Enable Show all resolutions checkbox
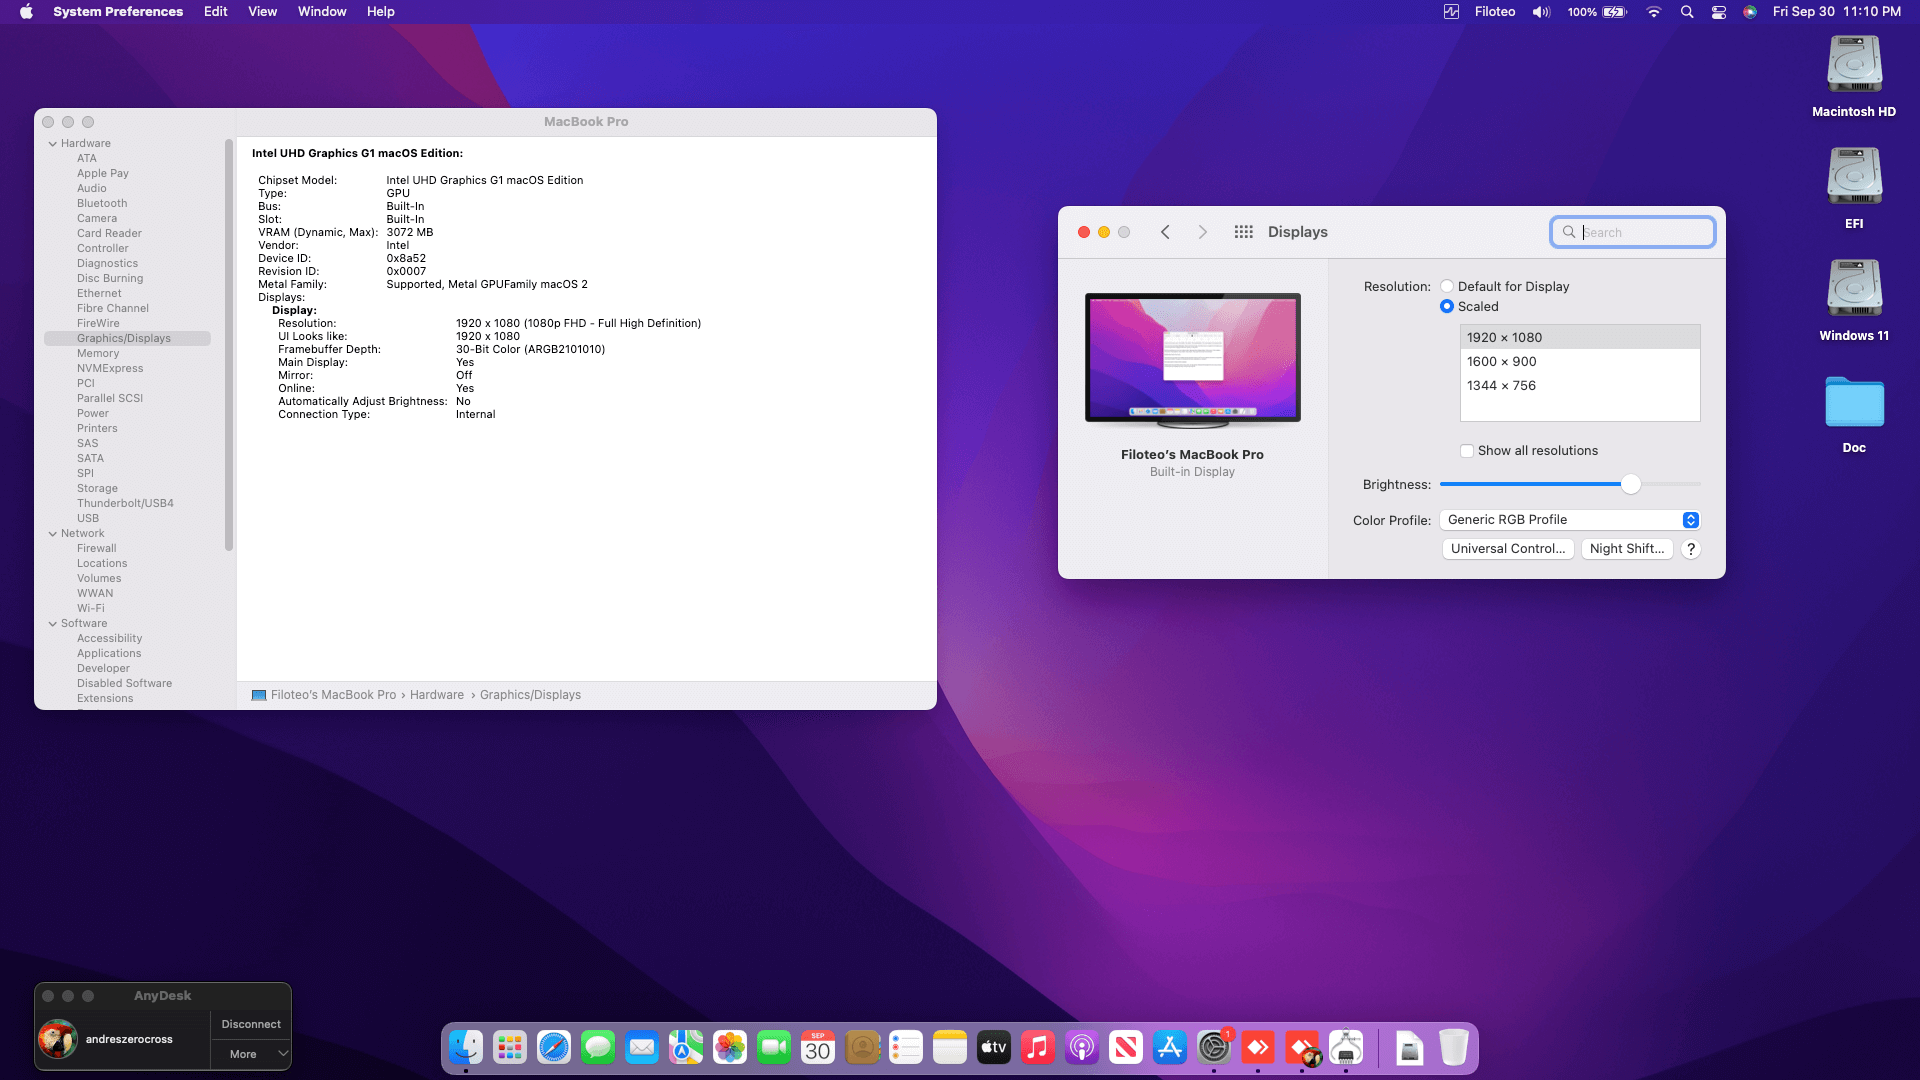This screenshot has height=1080, width=1920. (1467, 451)
